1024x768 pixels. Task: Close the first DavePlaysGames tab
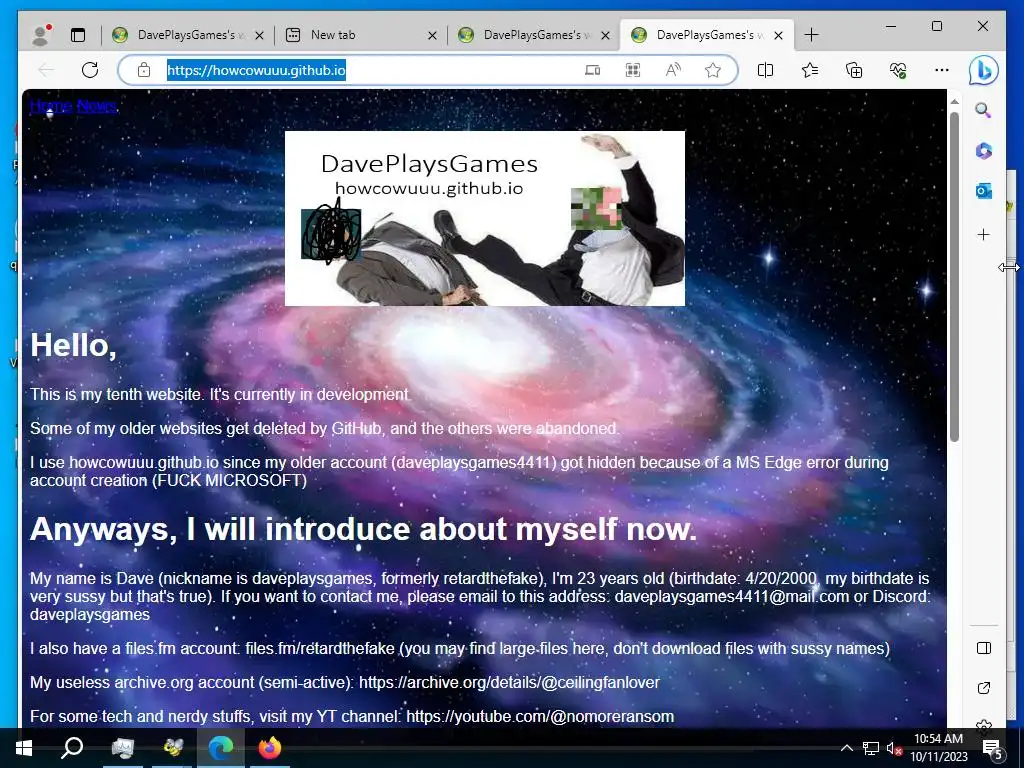259,35
